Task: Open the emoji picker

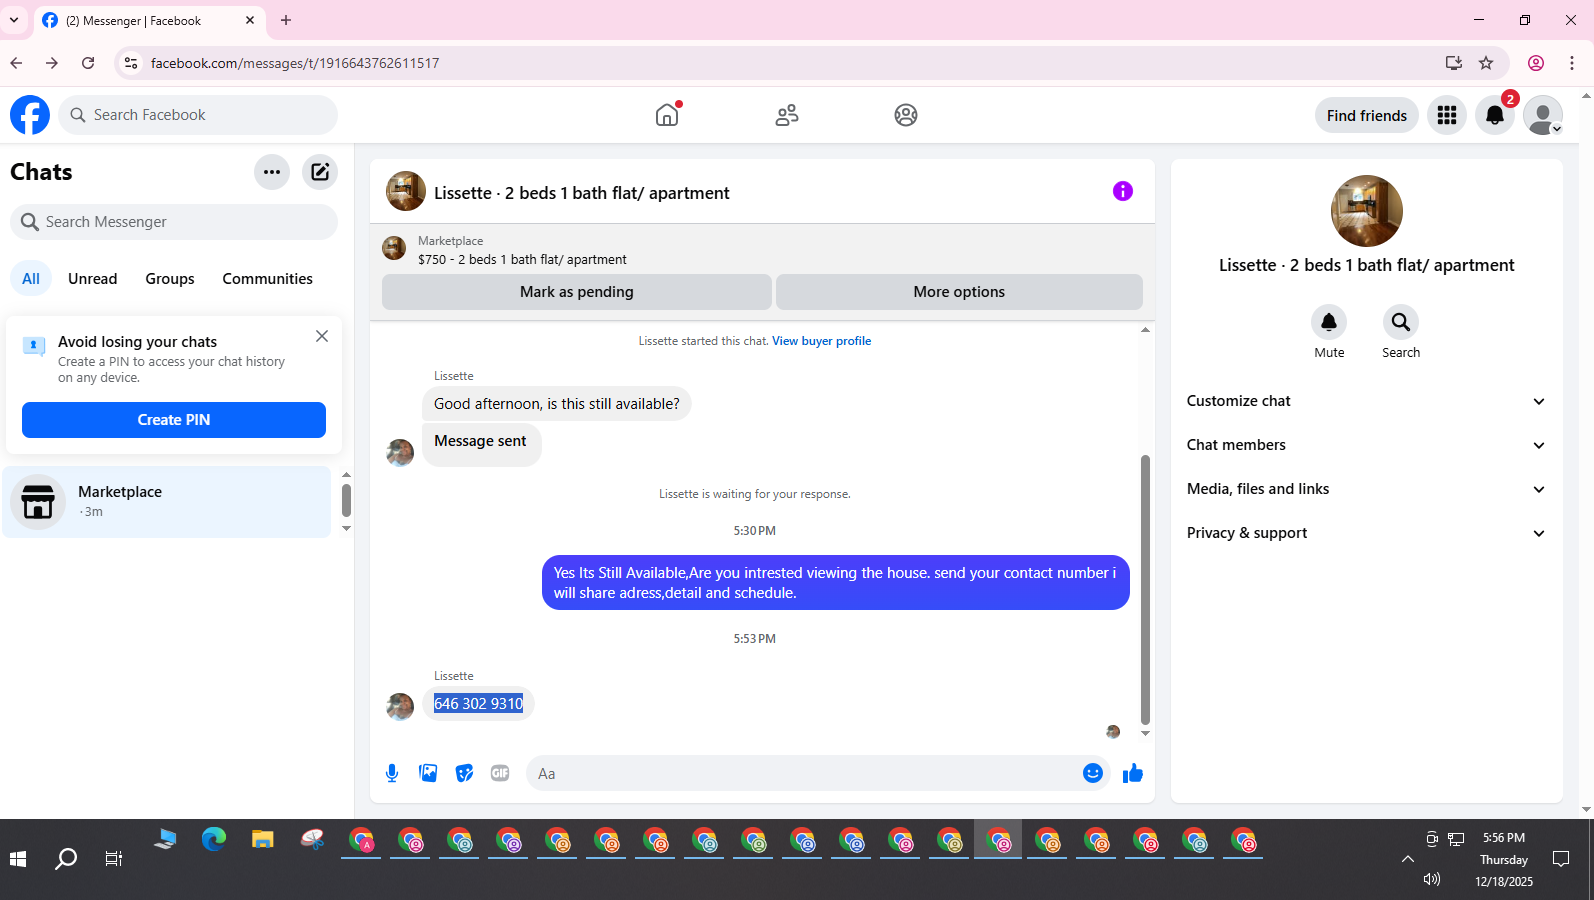Action: point(1093,773)
